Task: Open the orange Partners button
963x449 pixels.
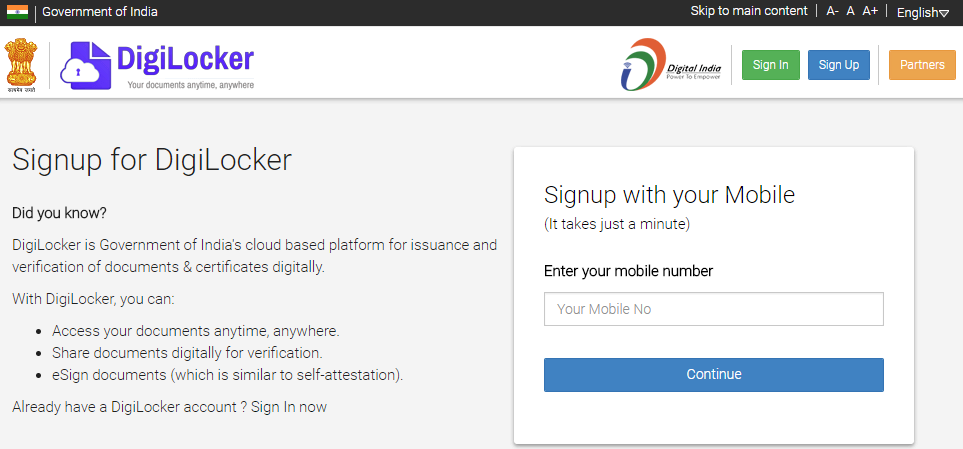Action: pos(922,65)
